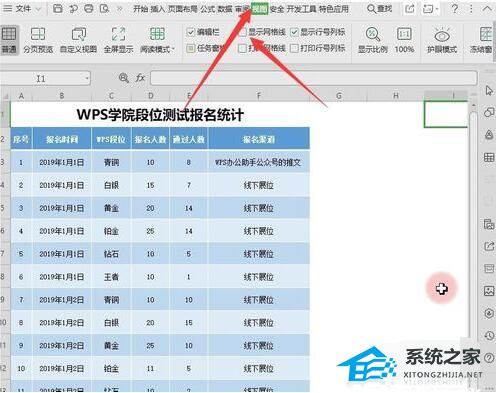Screen dimensions: 498x393
Task: Click the formula bar zoom magnifier icon
Action: (x=124, y=78)
